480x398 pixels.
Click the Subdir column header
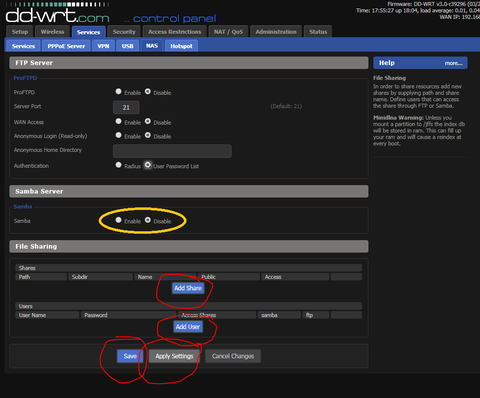tap(100, 277)
